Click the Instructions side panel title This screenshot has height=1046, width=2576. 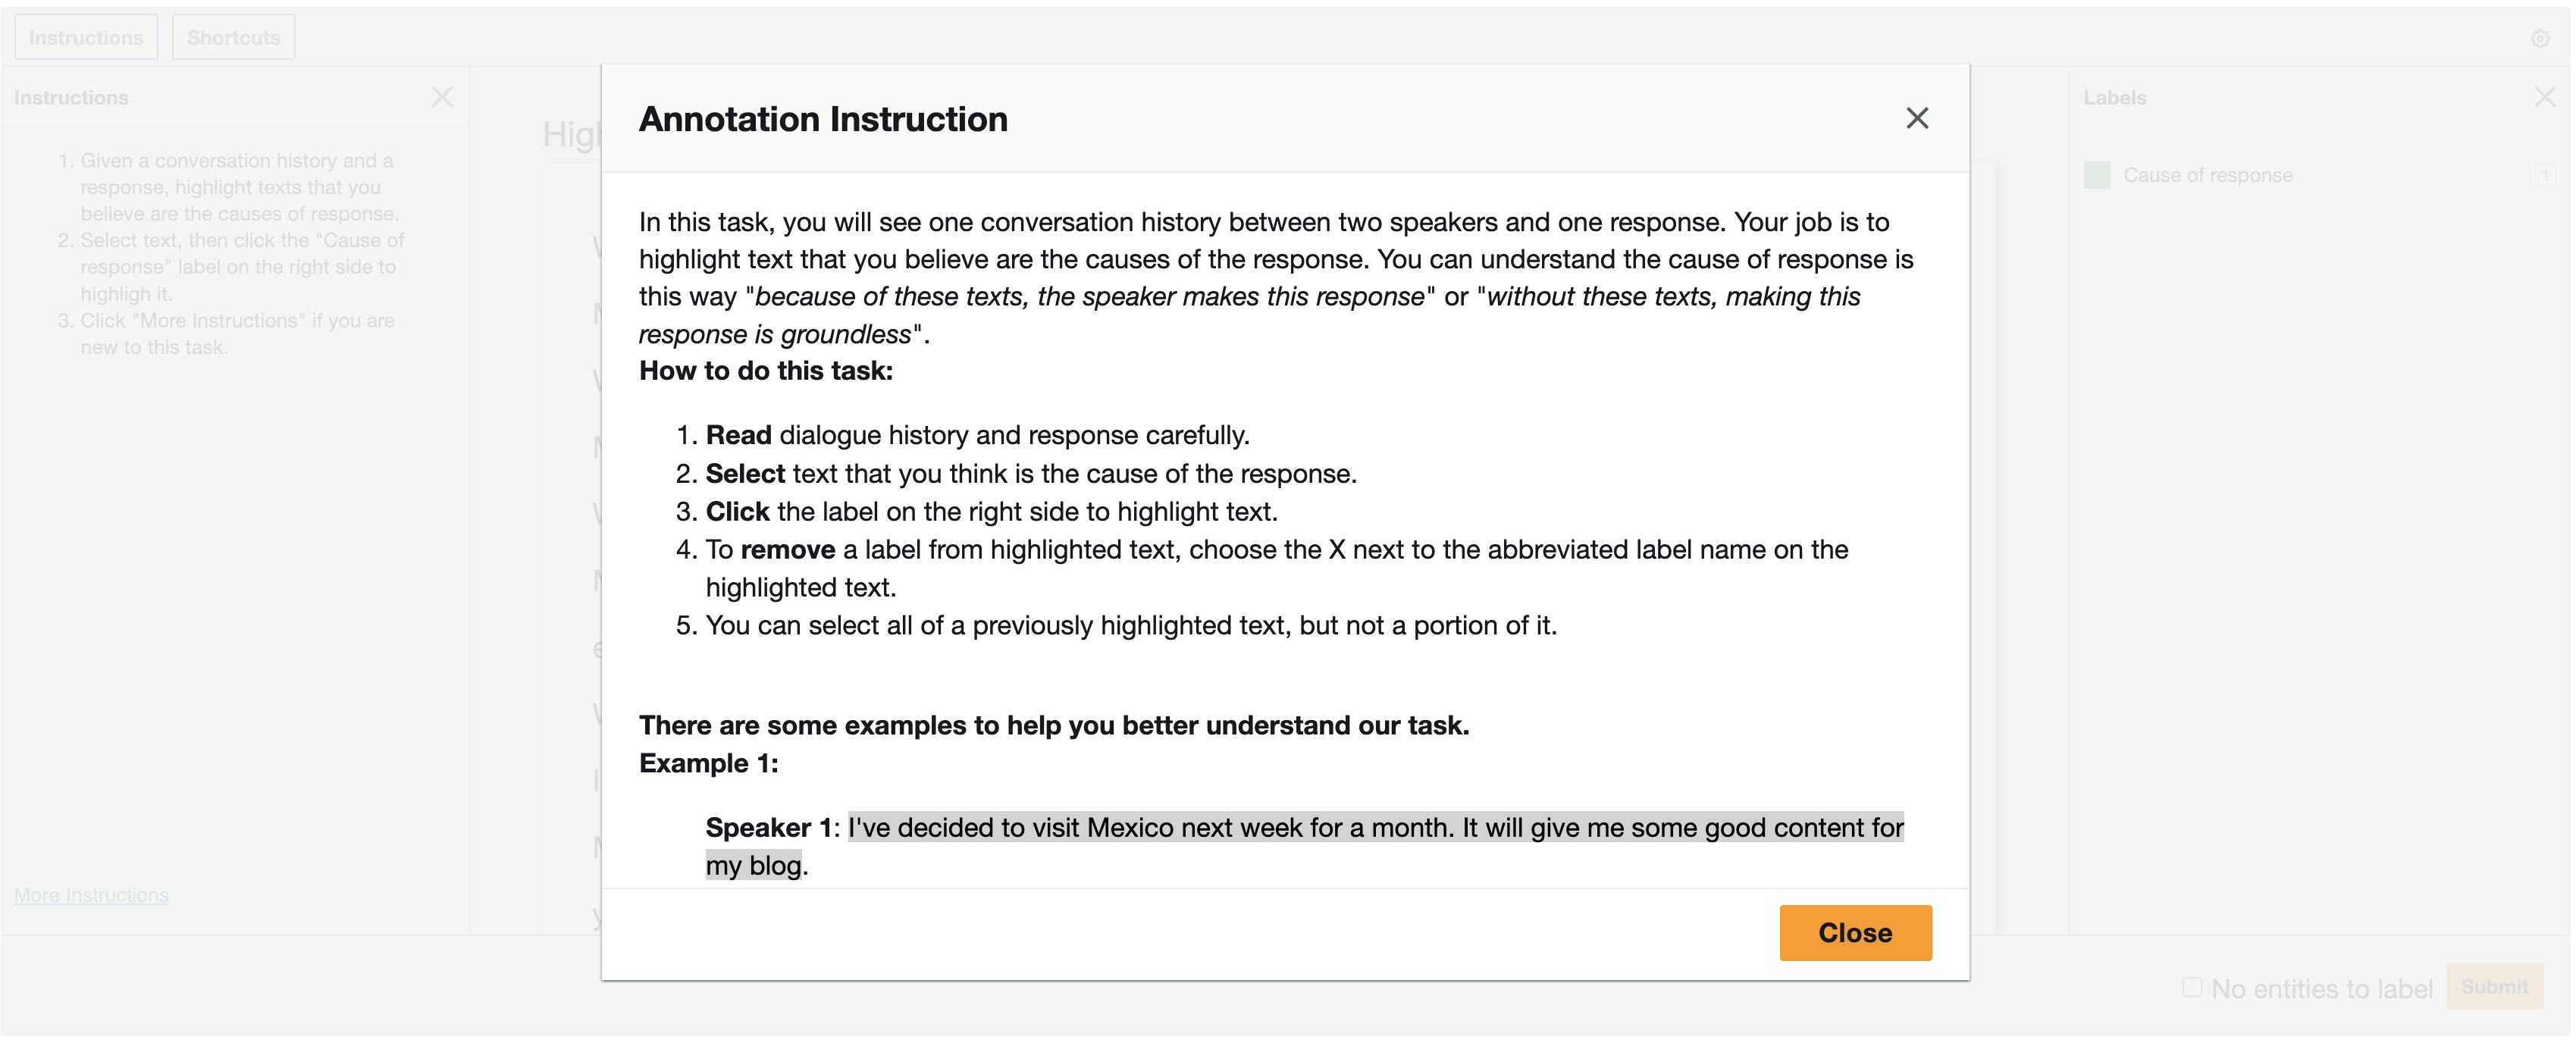(71, 98)
